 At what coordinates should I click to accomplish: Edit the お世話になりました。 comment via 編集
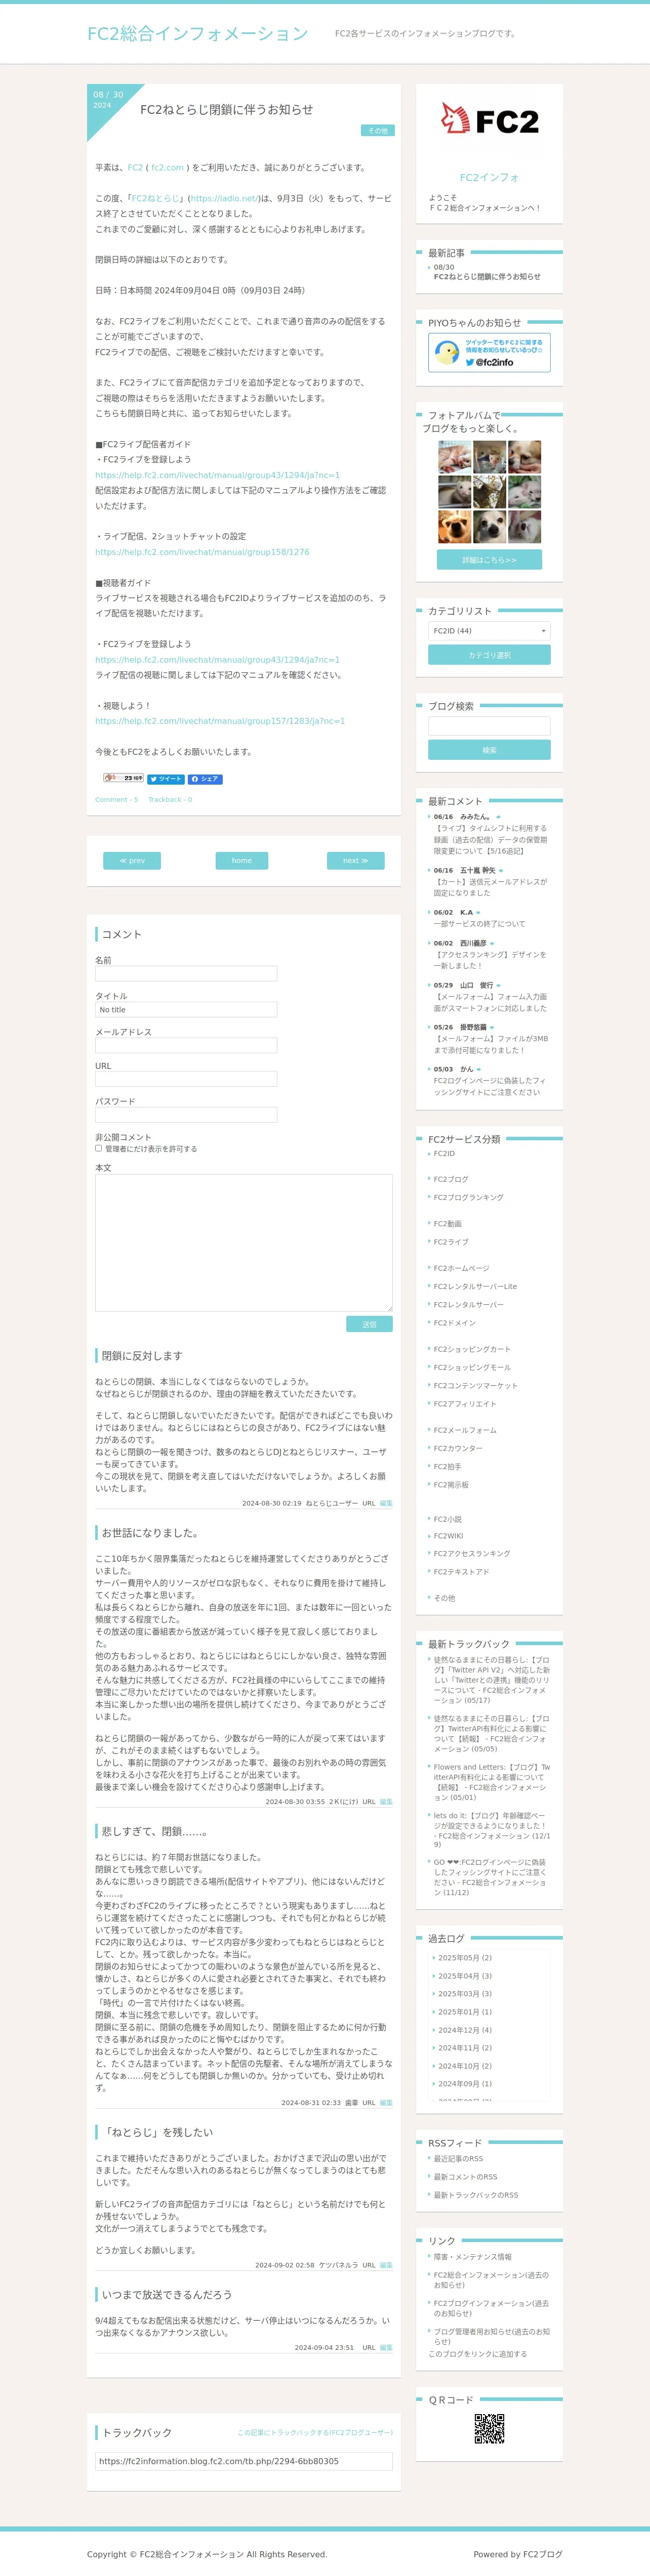(x=386, y=1802)
